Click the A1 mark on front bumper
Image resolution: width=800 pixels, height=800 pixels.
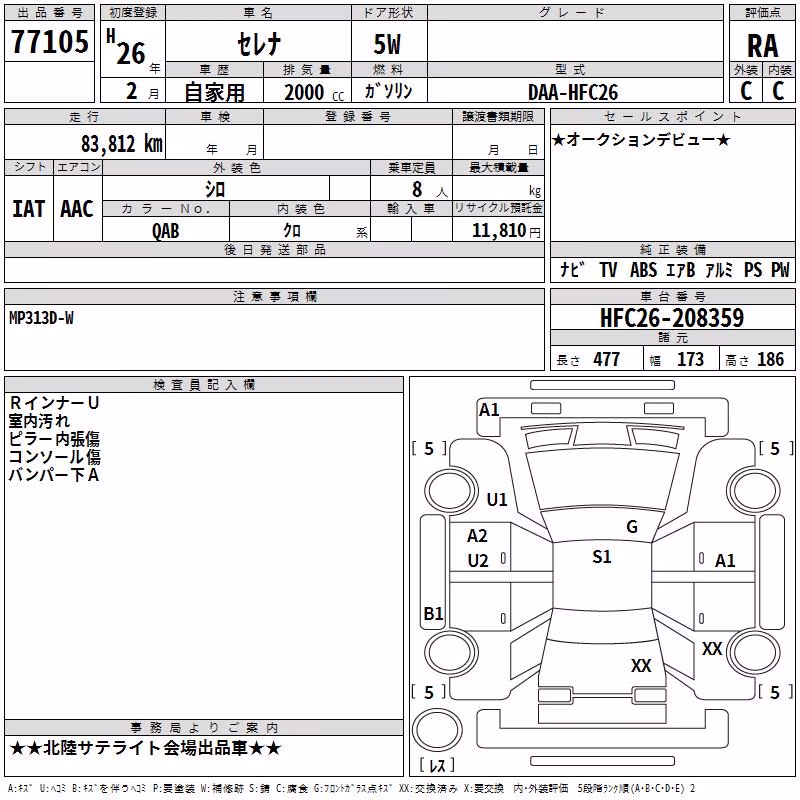coord(489,410)
